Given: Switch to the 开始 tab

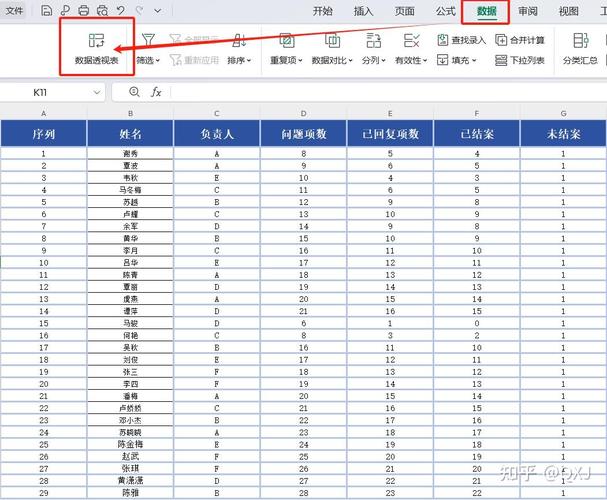Looking at the screenshot, I should (x=322, y=11).
